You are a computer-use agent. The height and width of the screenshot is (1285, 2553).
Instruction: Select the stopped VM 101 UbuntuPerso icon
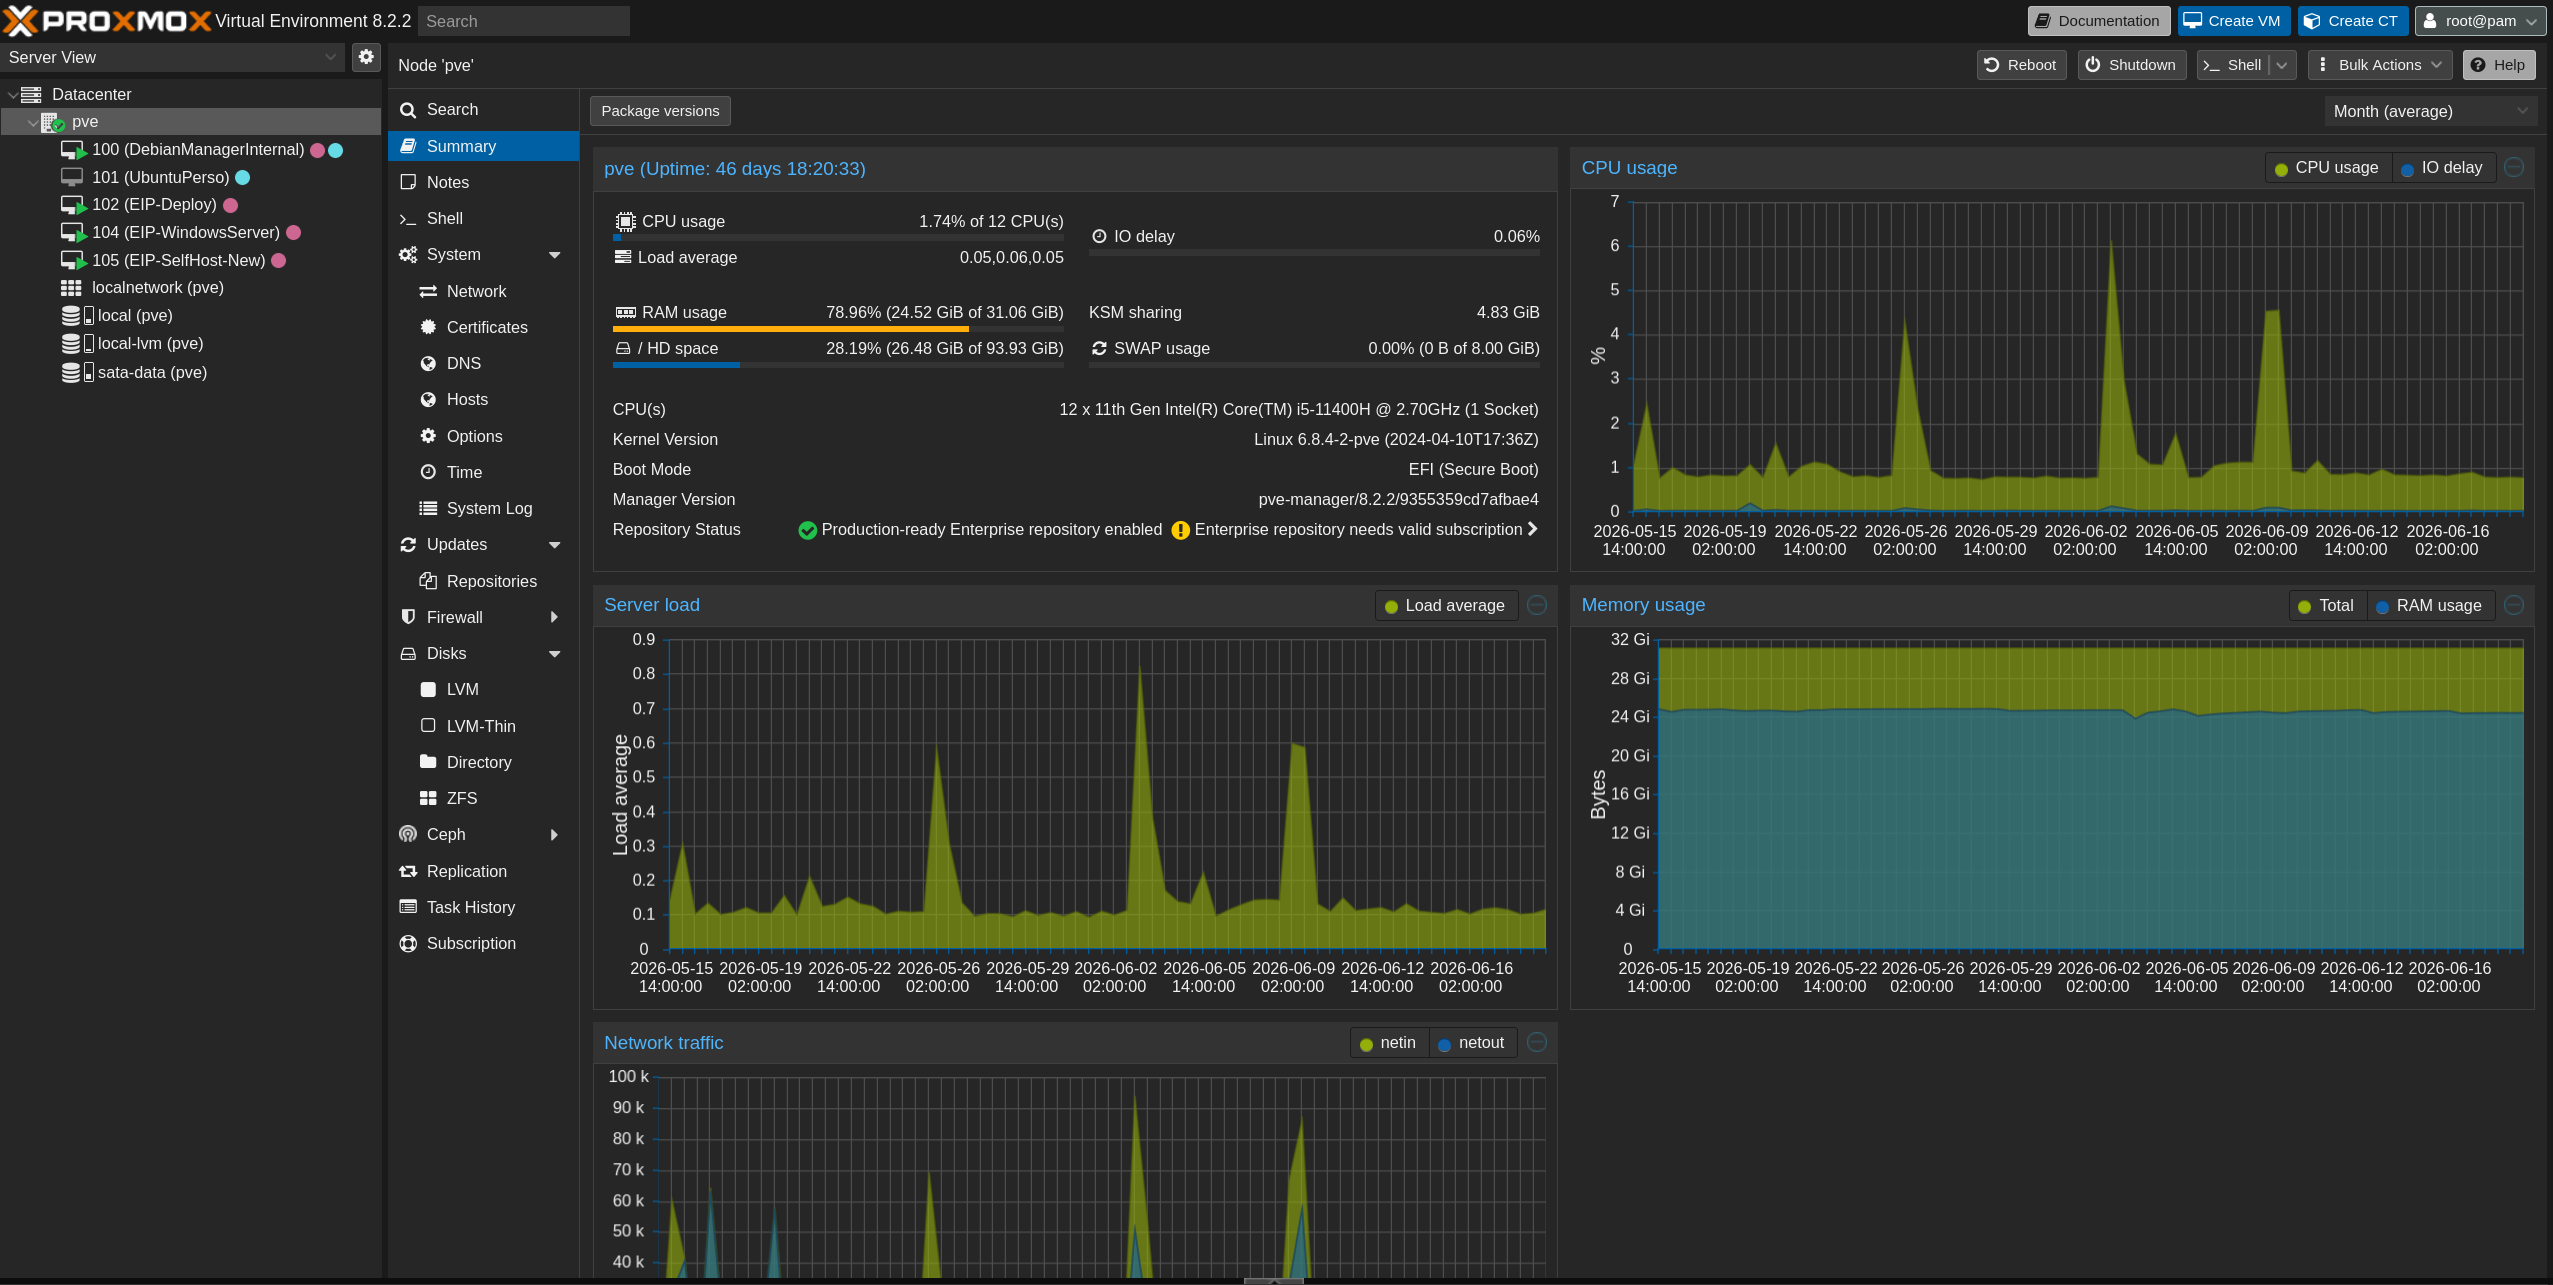click(72, 177)
